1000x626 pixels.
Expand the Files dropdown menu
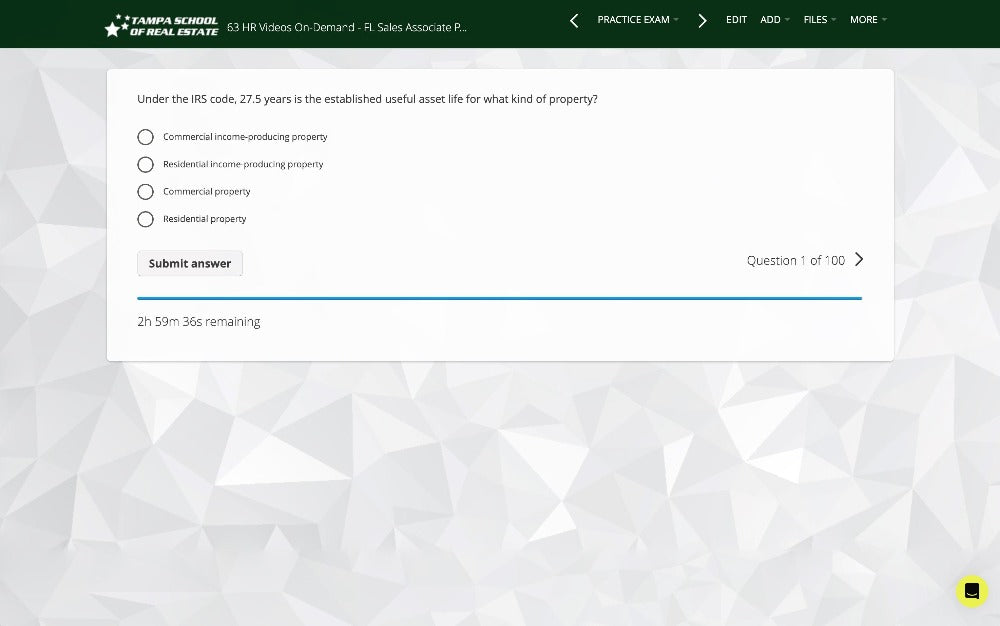click(819, 20)
